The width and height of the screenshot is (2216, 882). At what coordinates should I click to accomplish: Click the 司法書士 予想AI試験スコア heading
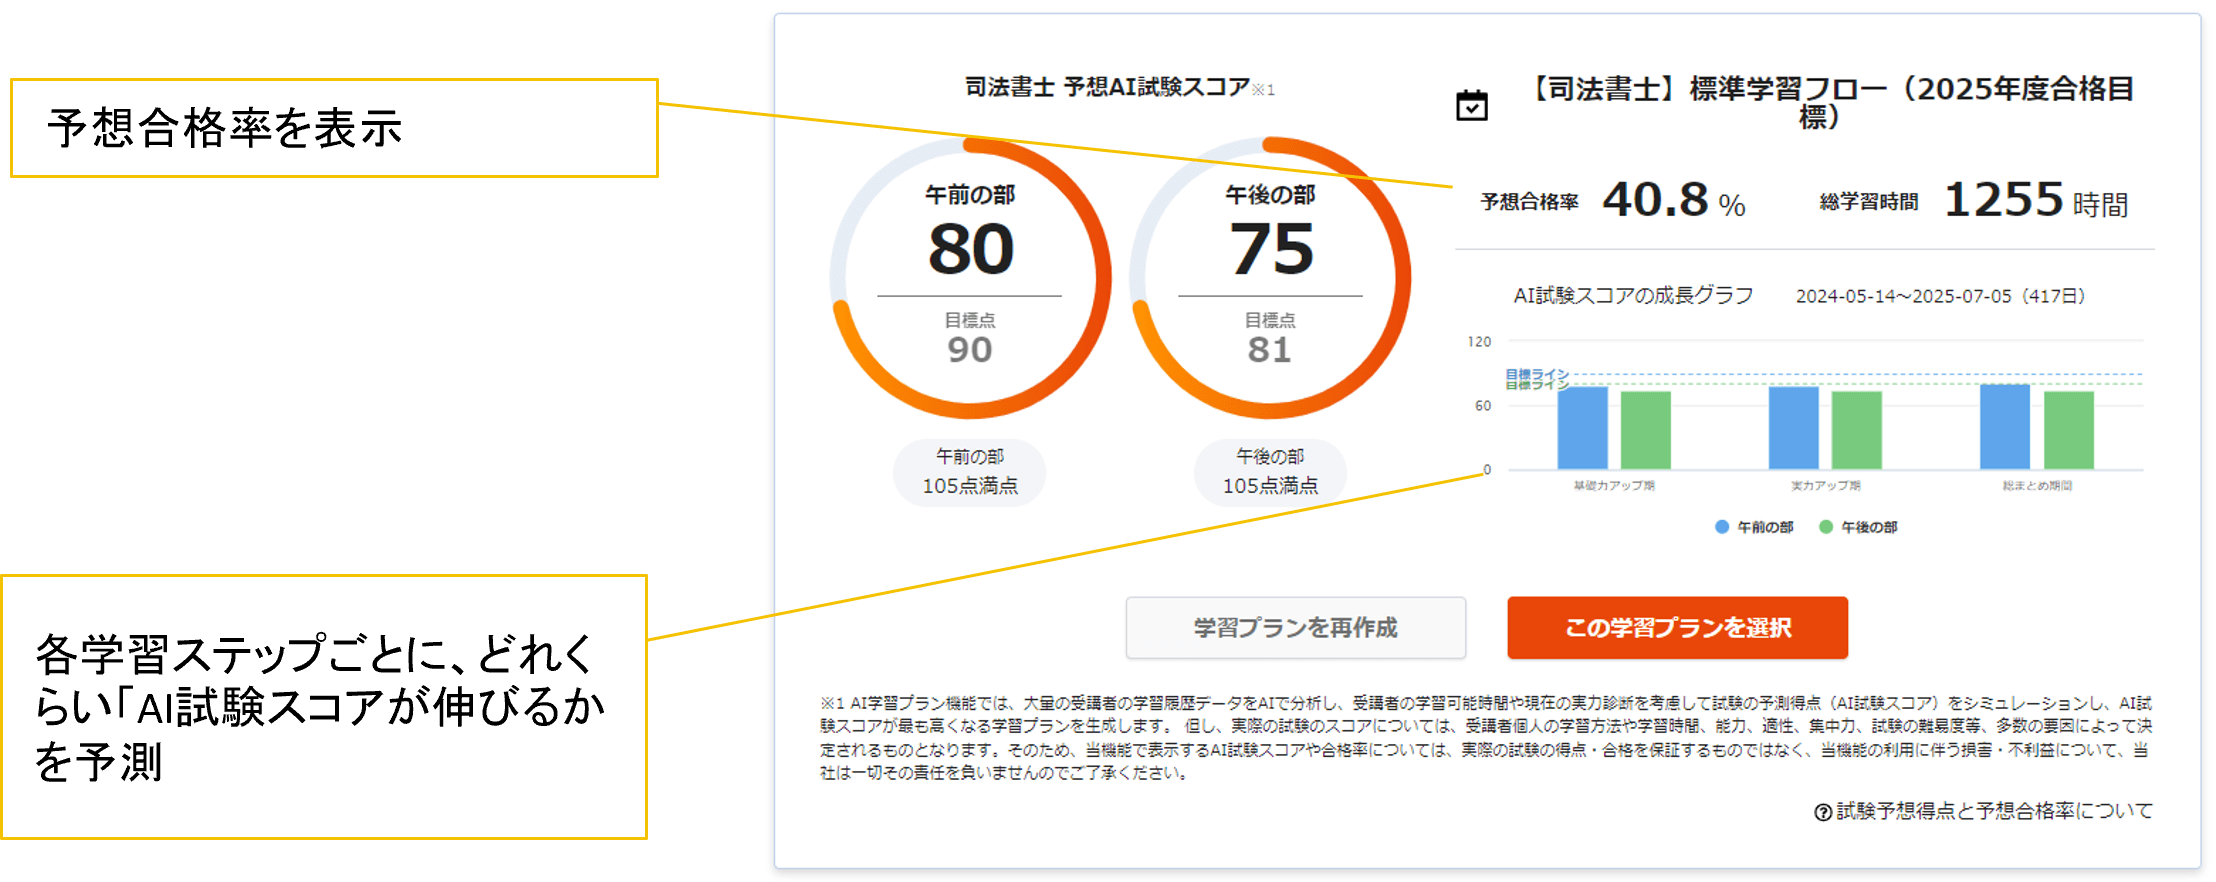click(x=1107, y=88)
